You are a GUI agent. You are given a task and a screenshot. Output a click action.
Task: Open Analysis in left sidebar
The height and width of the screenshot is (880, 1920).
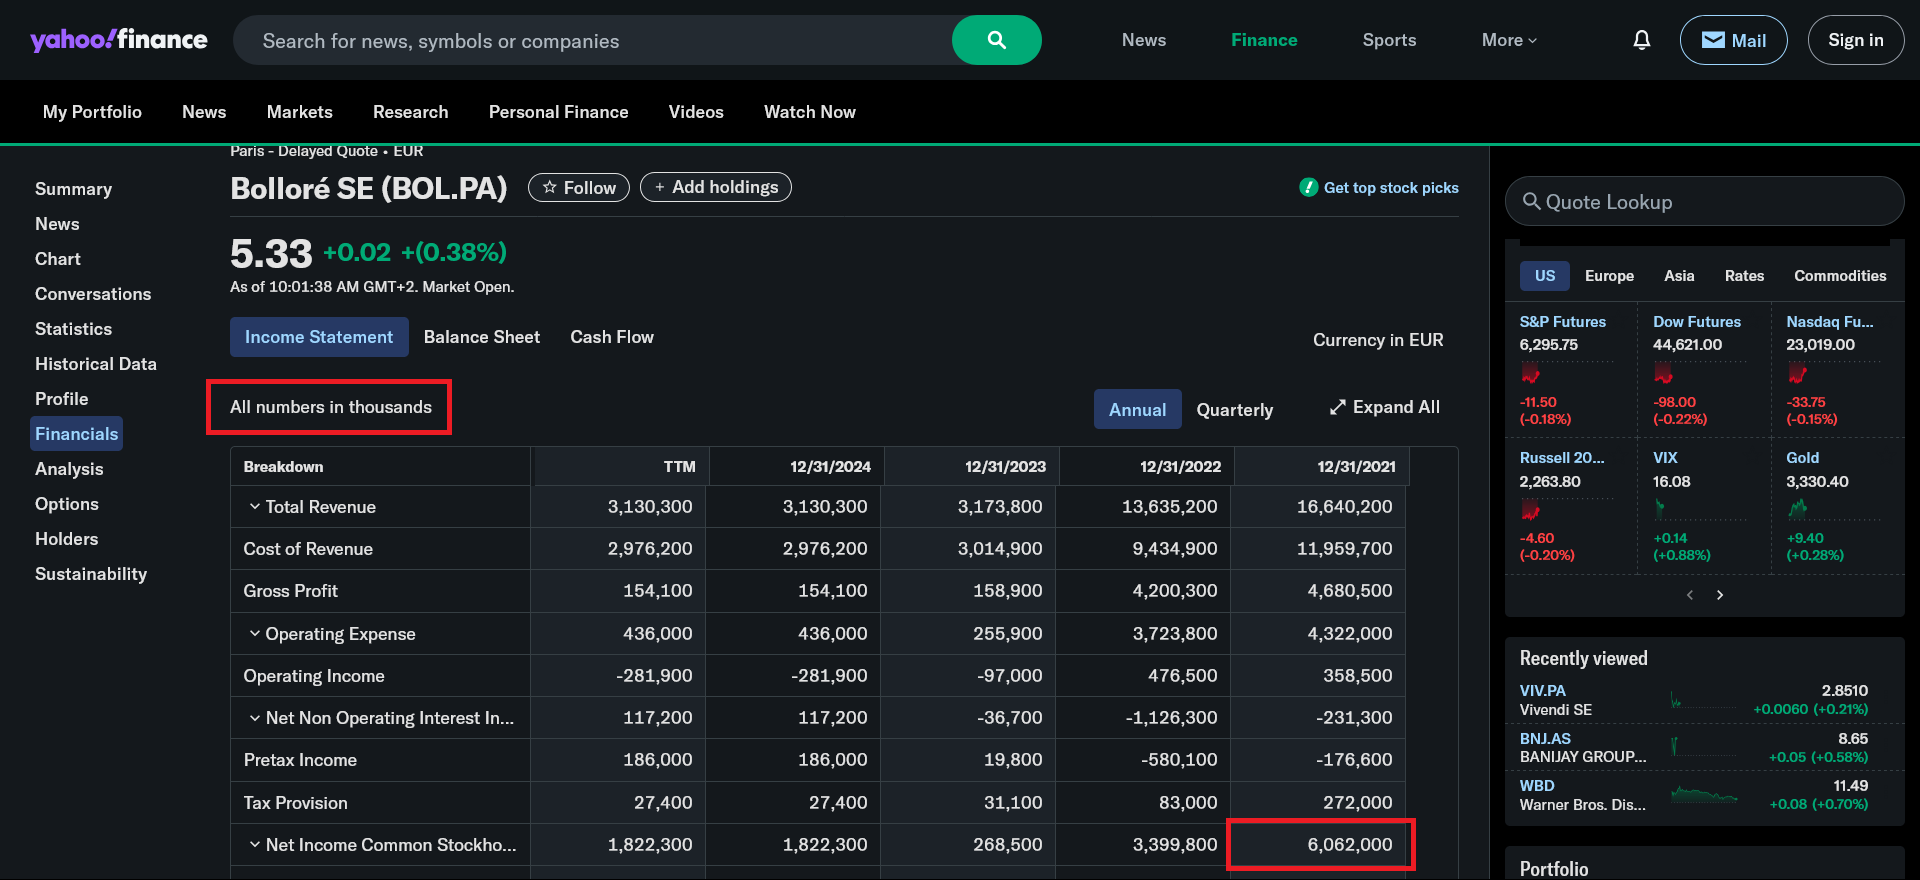click(x=69, y=469)
